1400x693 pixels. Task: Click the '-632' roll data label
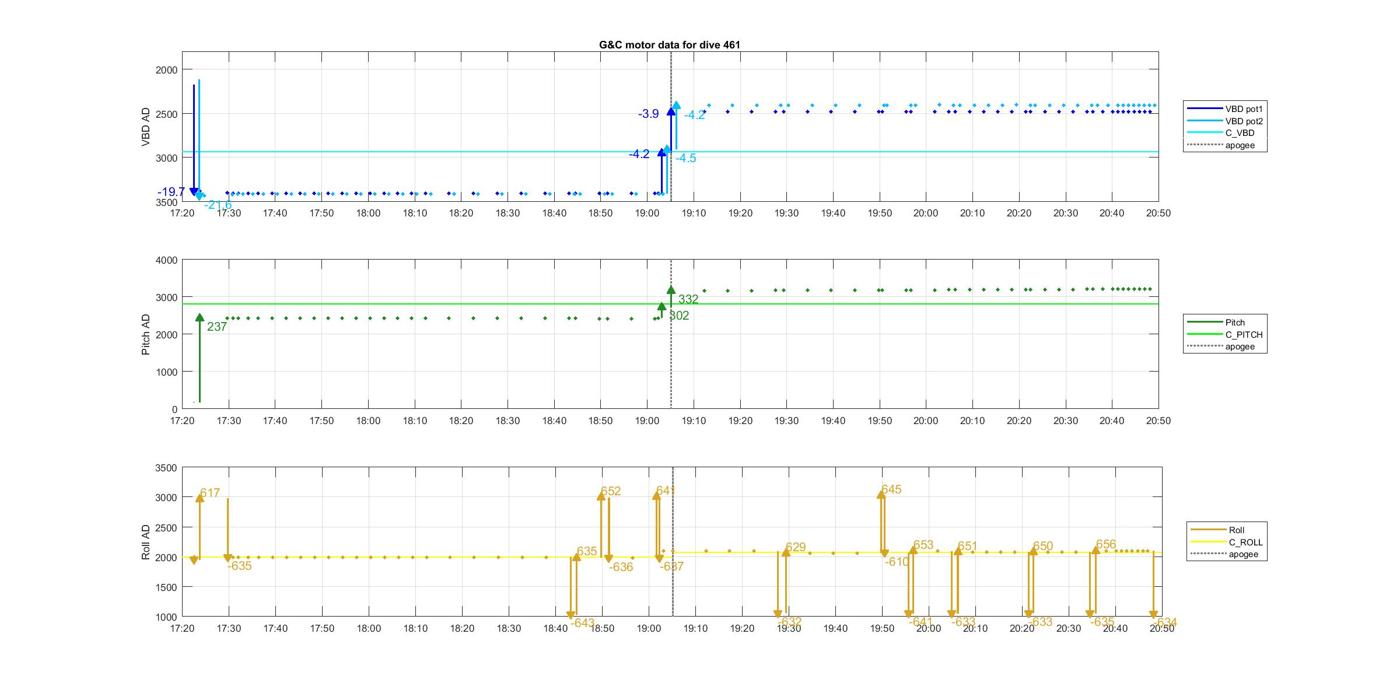click(789, 622)
